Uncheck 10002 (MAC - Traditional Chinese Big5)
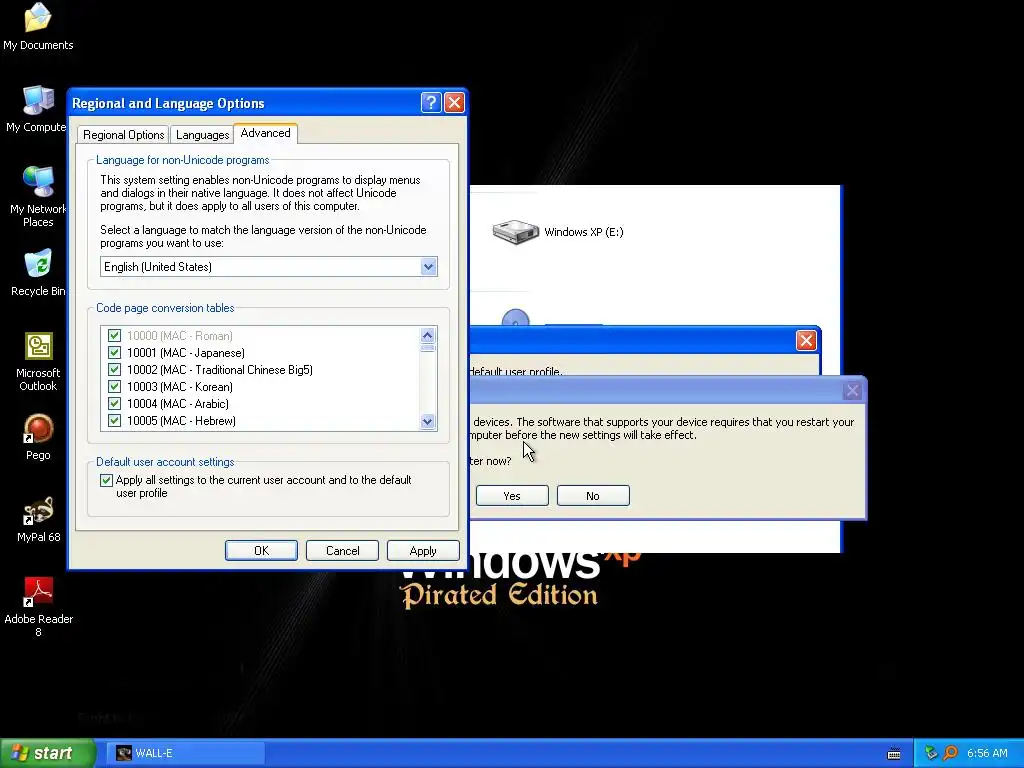Image resolution: width=1024 pixels, height=768 pixels. (114, 370)
